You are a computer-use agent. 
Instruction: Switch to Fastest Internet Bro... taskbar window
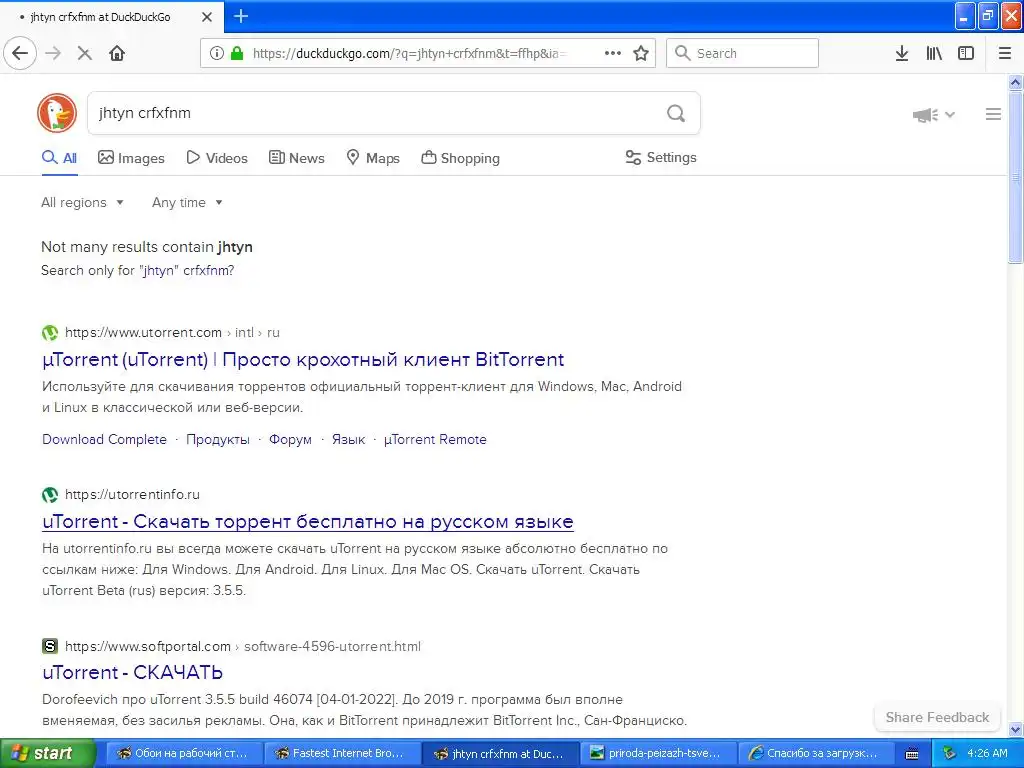pyautogui.click(x=342, y=753)
